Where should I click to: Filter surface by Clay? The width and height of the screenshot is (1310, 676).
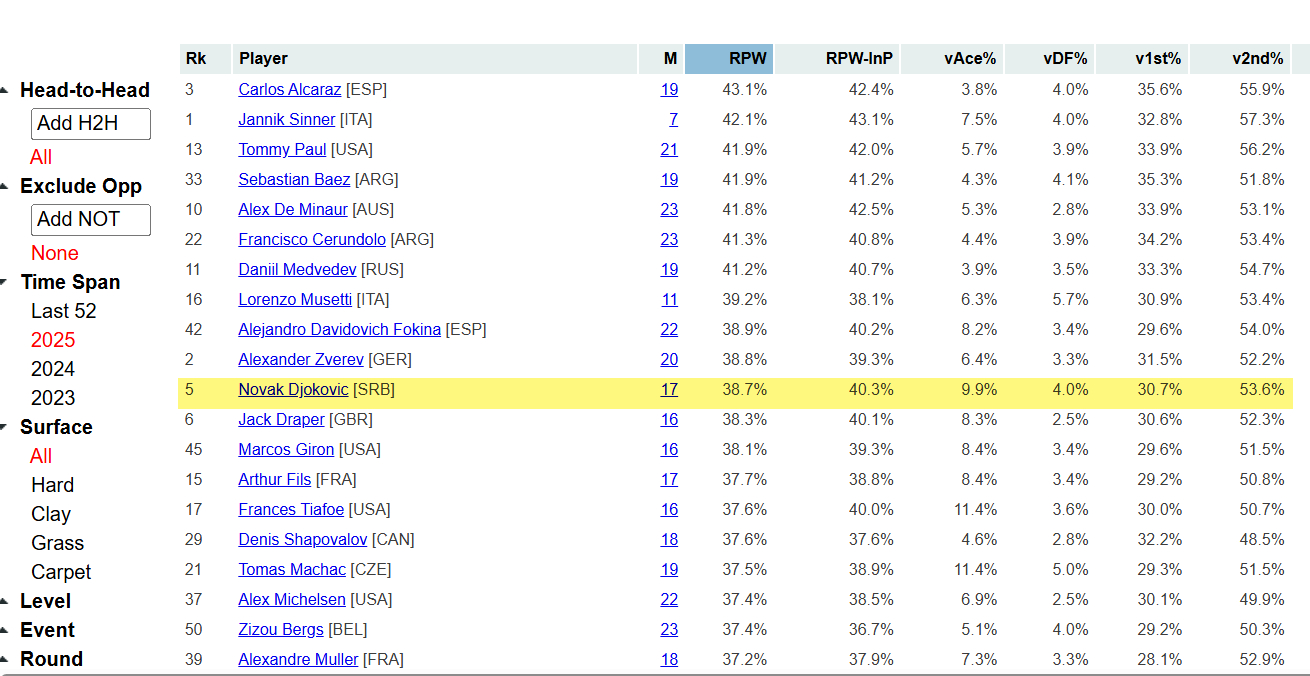click(x=51, y=514)
